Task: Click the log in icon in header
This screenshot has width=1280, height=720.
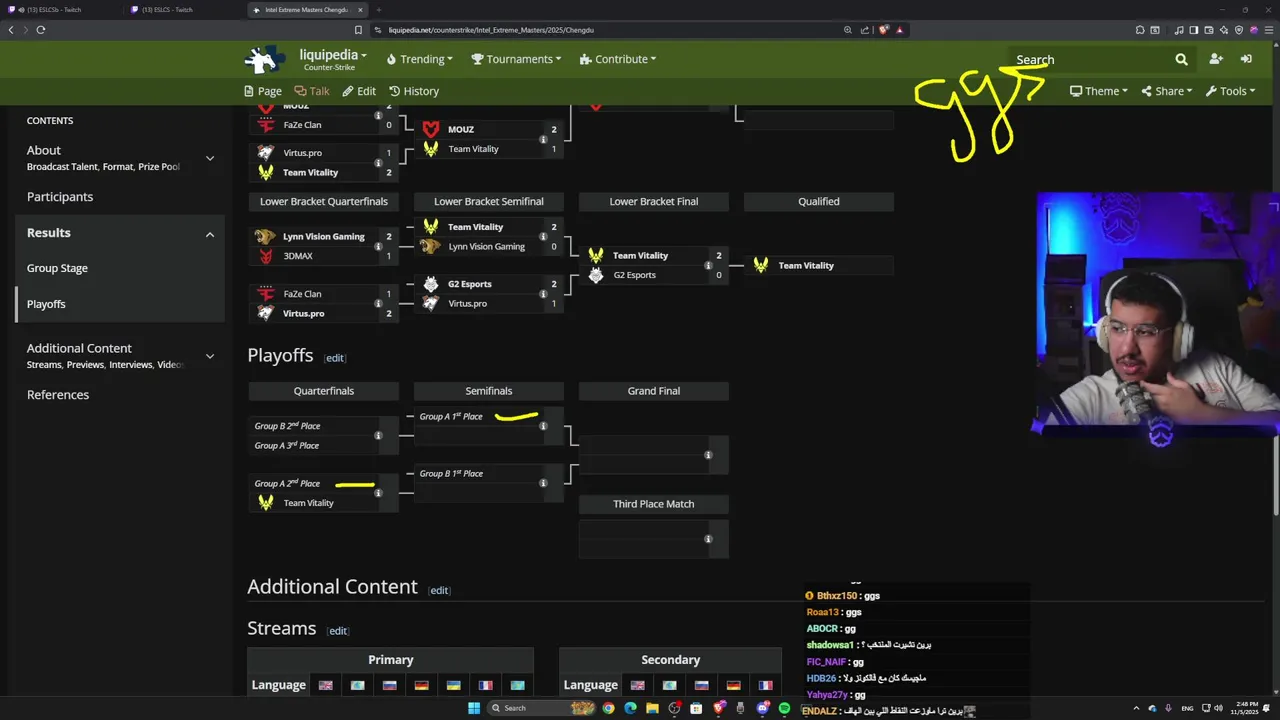Action: click(x=1246, y=59)
